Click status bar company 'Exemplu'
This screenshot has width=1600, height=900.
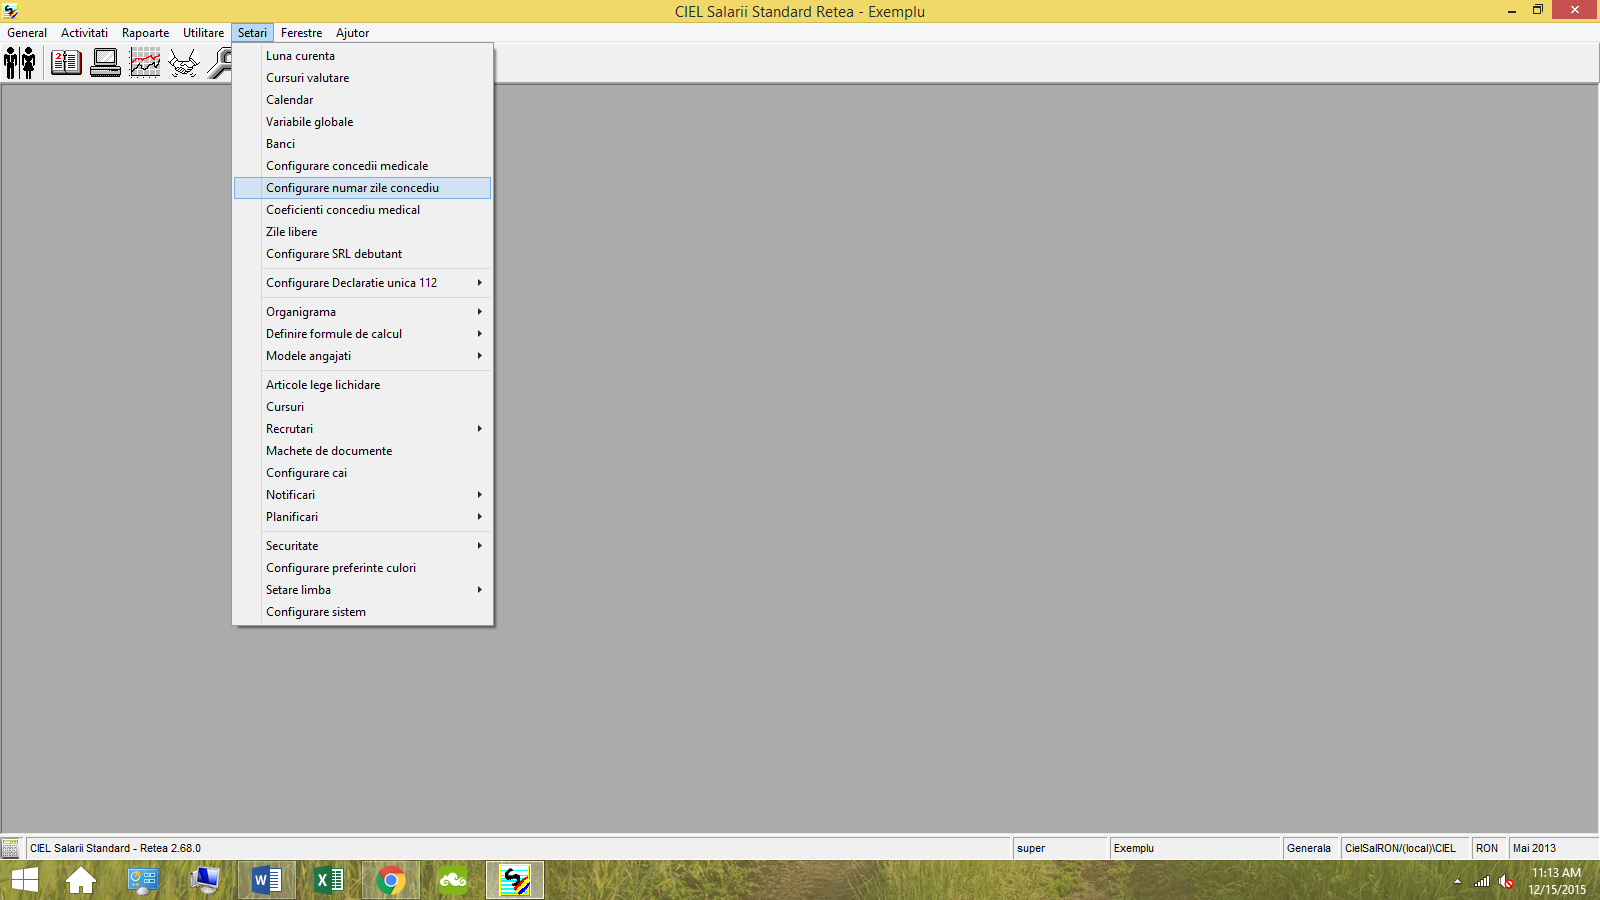coord(1134,848)
